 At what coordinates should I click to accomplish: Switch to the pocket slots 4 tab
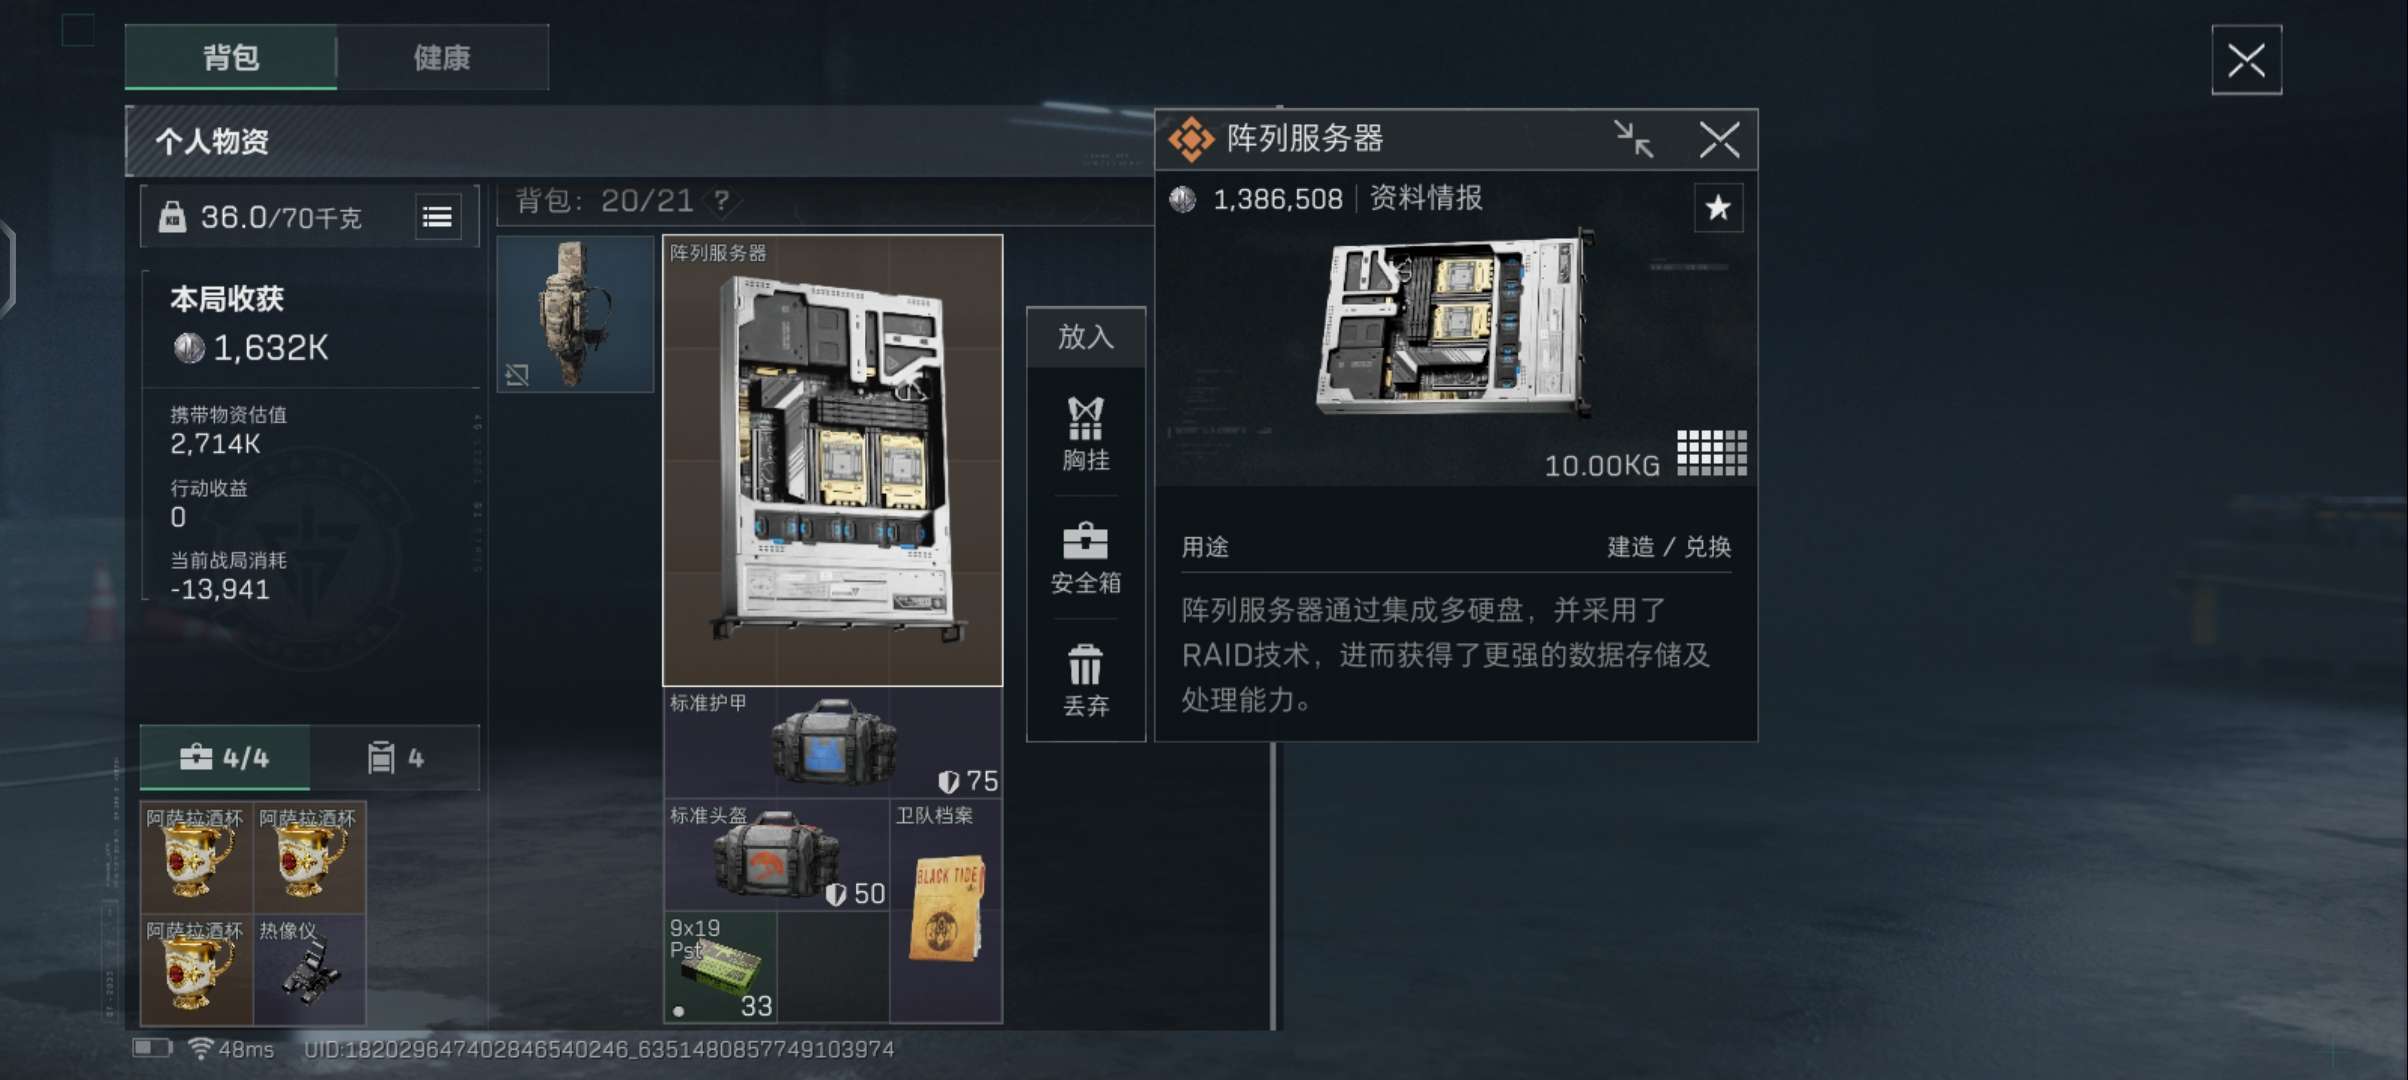click(396, 758)
